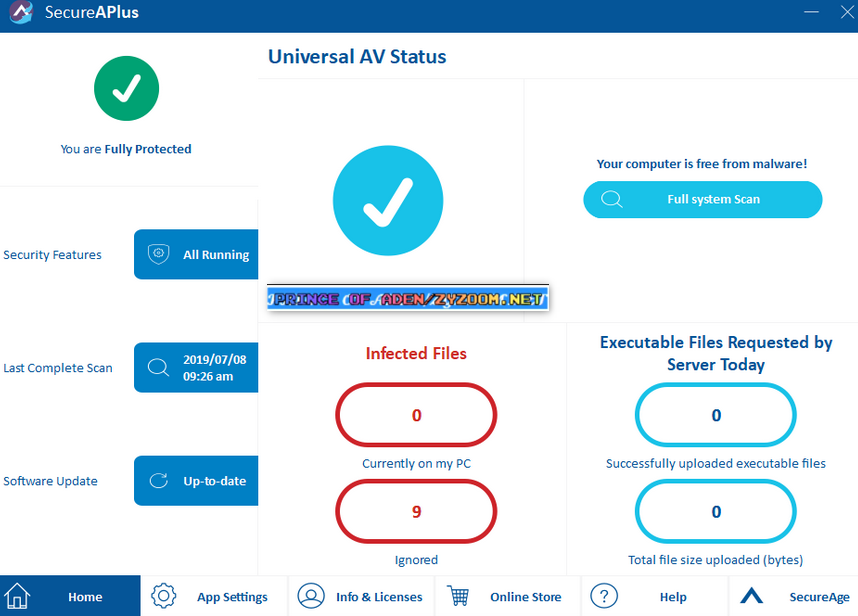Viewport: 858px width, 616px height.
Task: Check the Up-to-date software update button
Action: click(x=196, y=481)
